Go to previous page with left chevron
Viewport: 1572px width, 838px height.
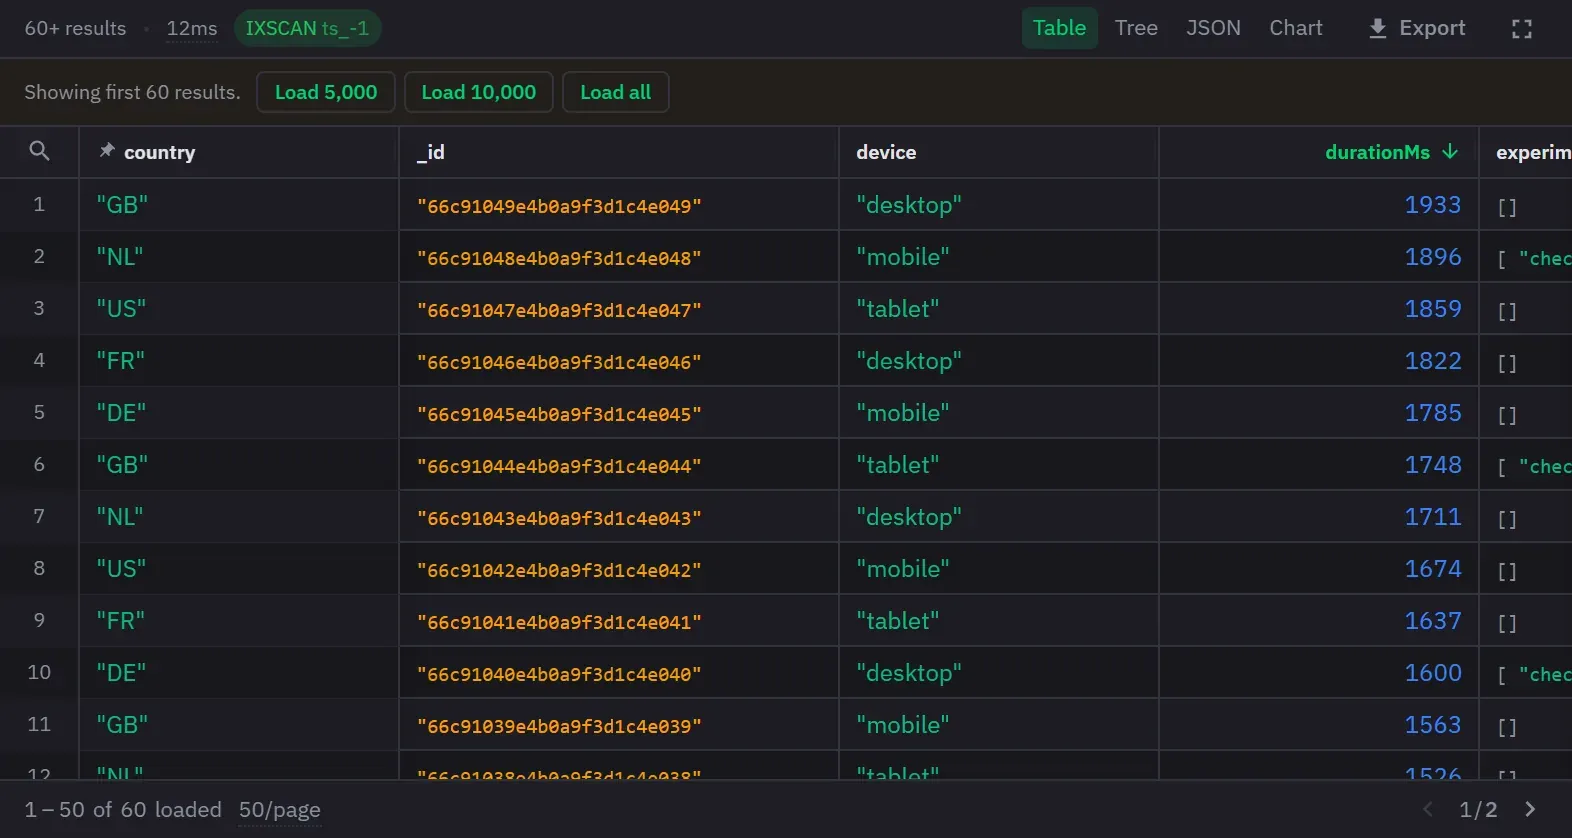click(x=1427, y=809)
